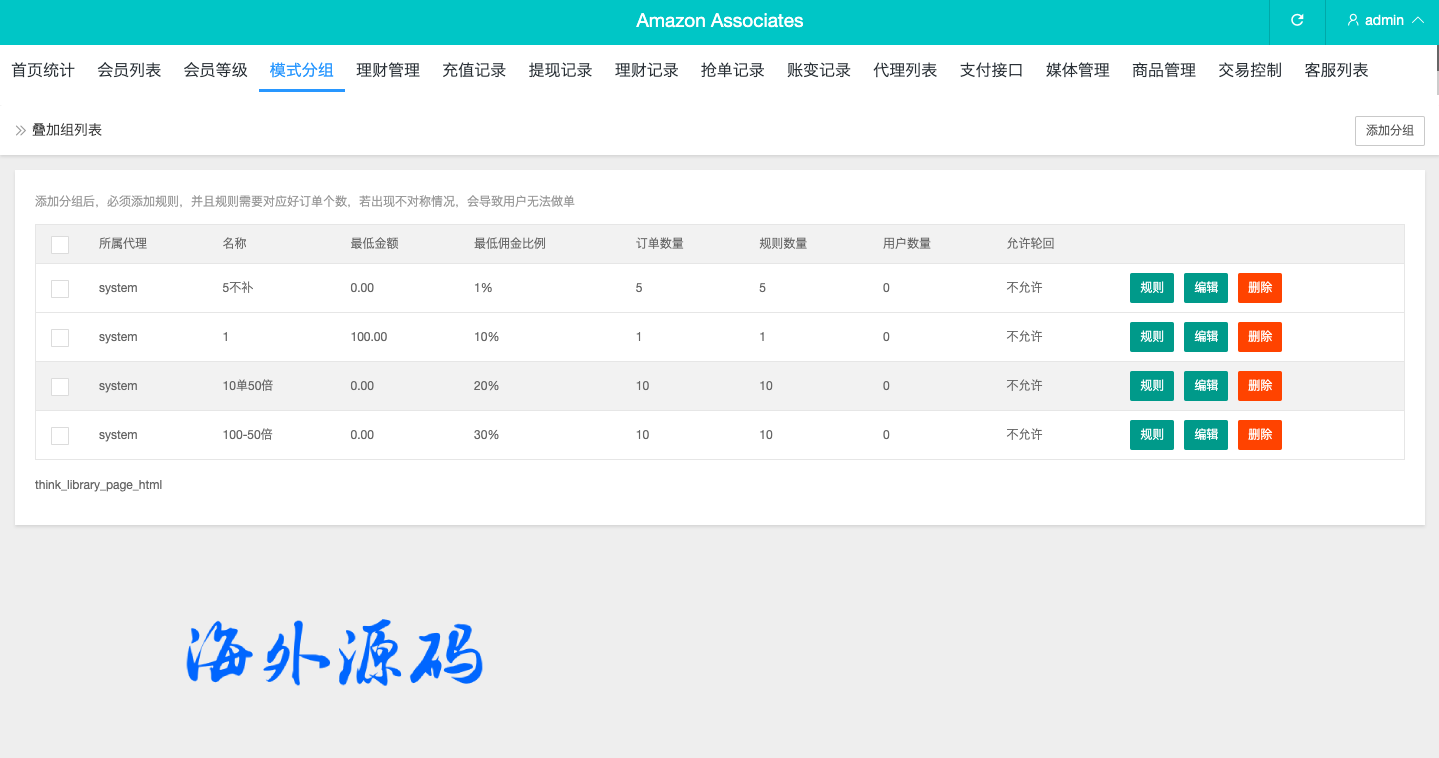Click the refresh icon in header
The height and width of the screenshot is (758, 1439).
1297,20
